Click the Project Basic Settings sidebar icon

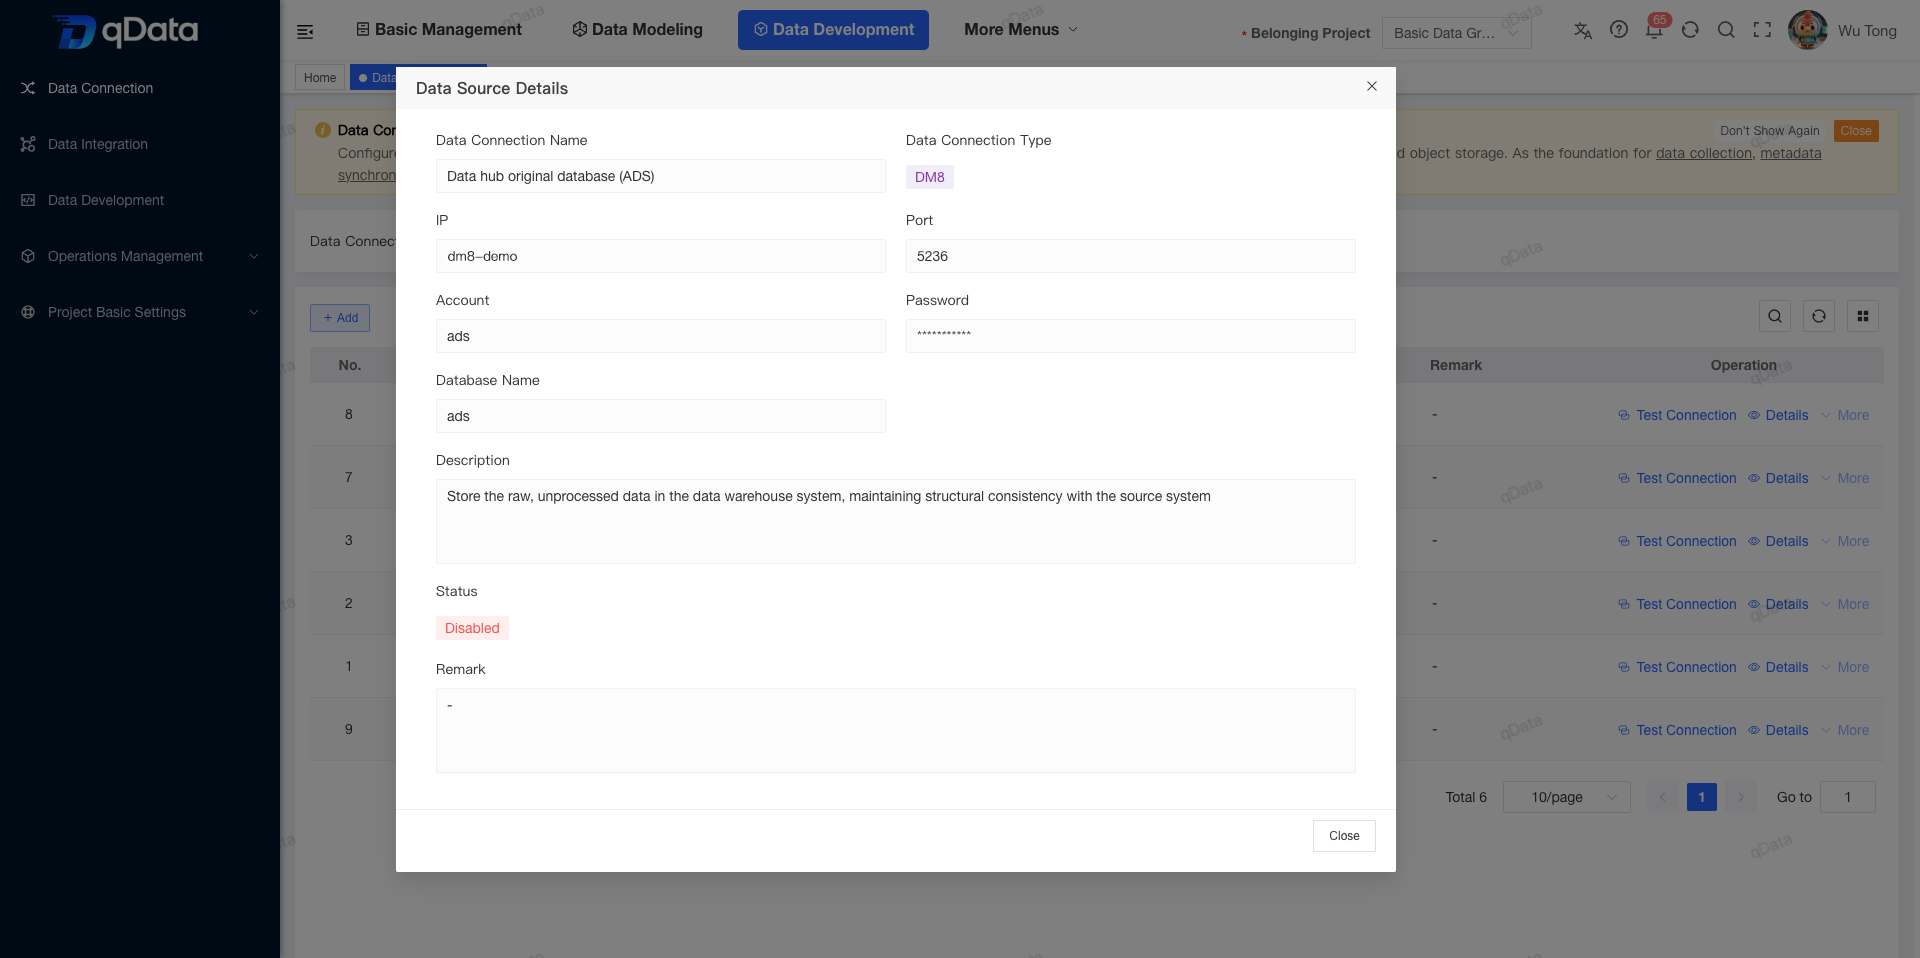28,312
